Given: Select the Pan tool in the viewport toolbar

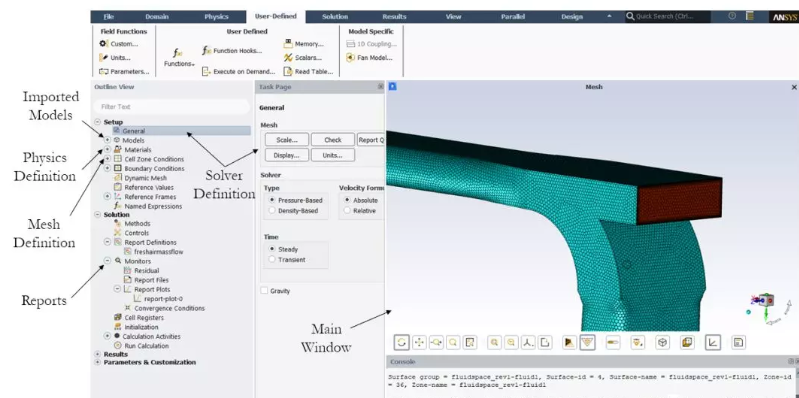Looking at the screenshot, I should click(x=419, y=342).
